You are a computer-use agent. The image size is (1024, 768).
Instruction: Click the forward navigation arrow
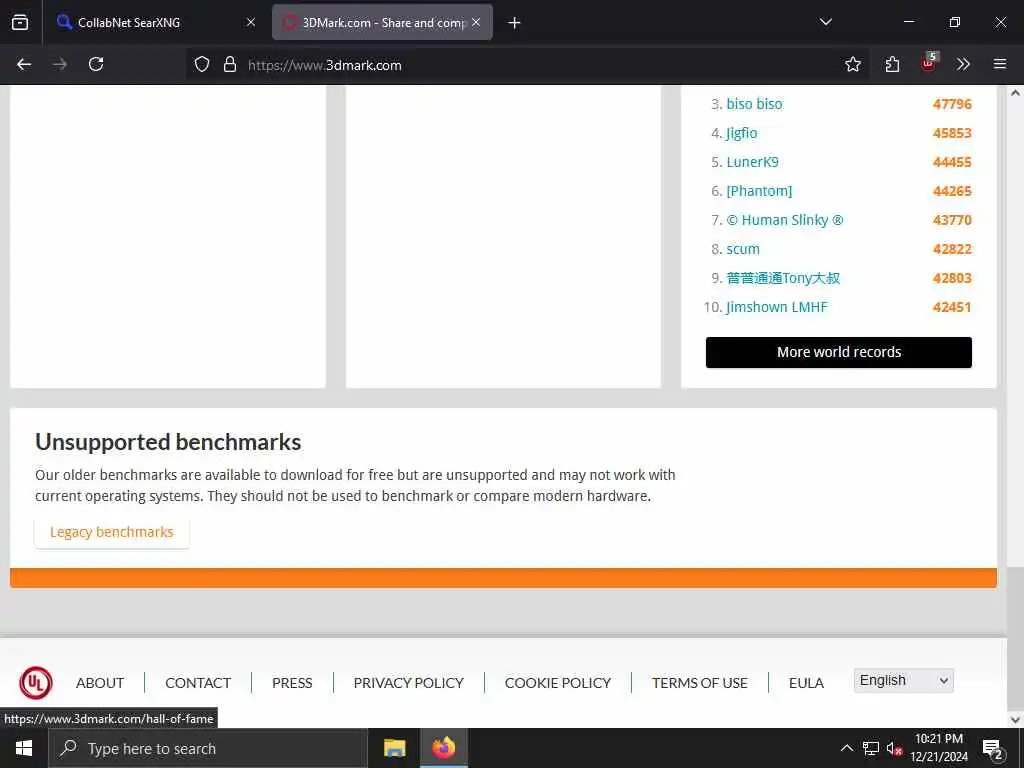click(x=60, y=64)
